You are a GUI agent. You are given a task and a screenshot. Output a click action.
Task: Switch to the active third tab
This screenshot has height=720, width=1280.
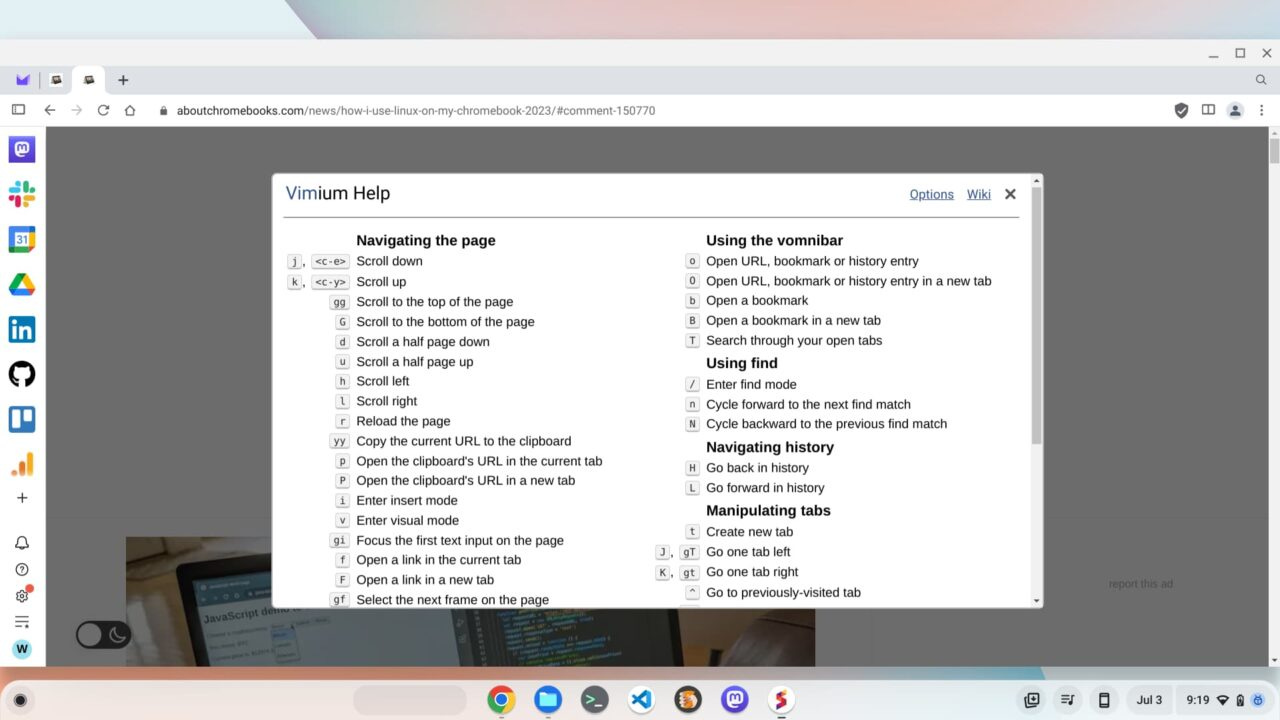pos(89,80)
